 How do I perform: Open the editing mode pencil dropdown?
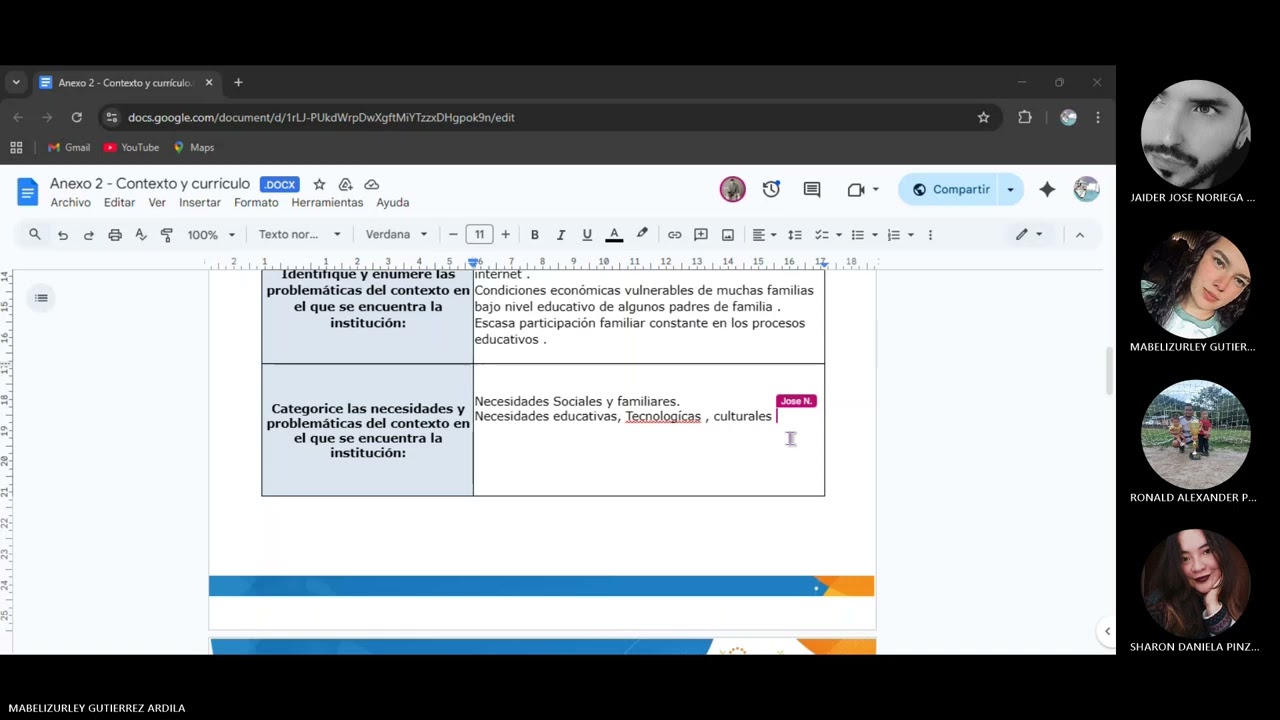[x=1029, y=235]
